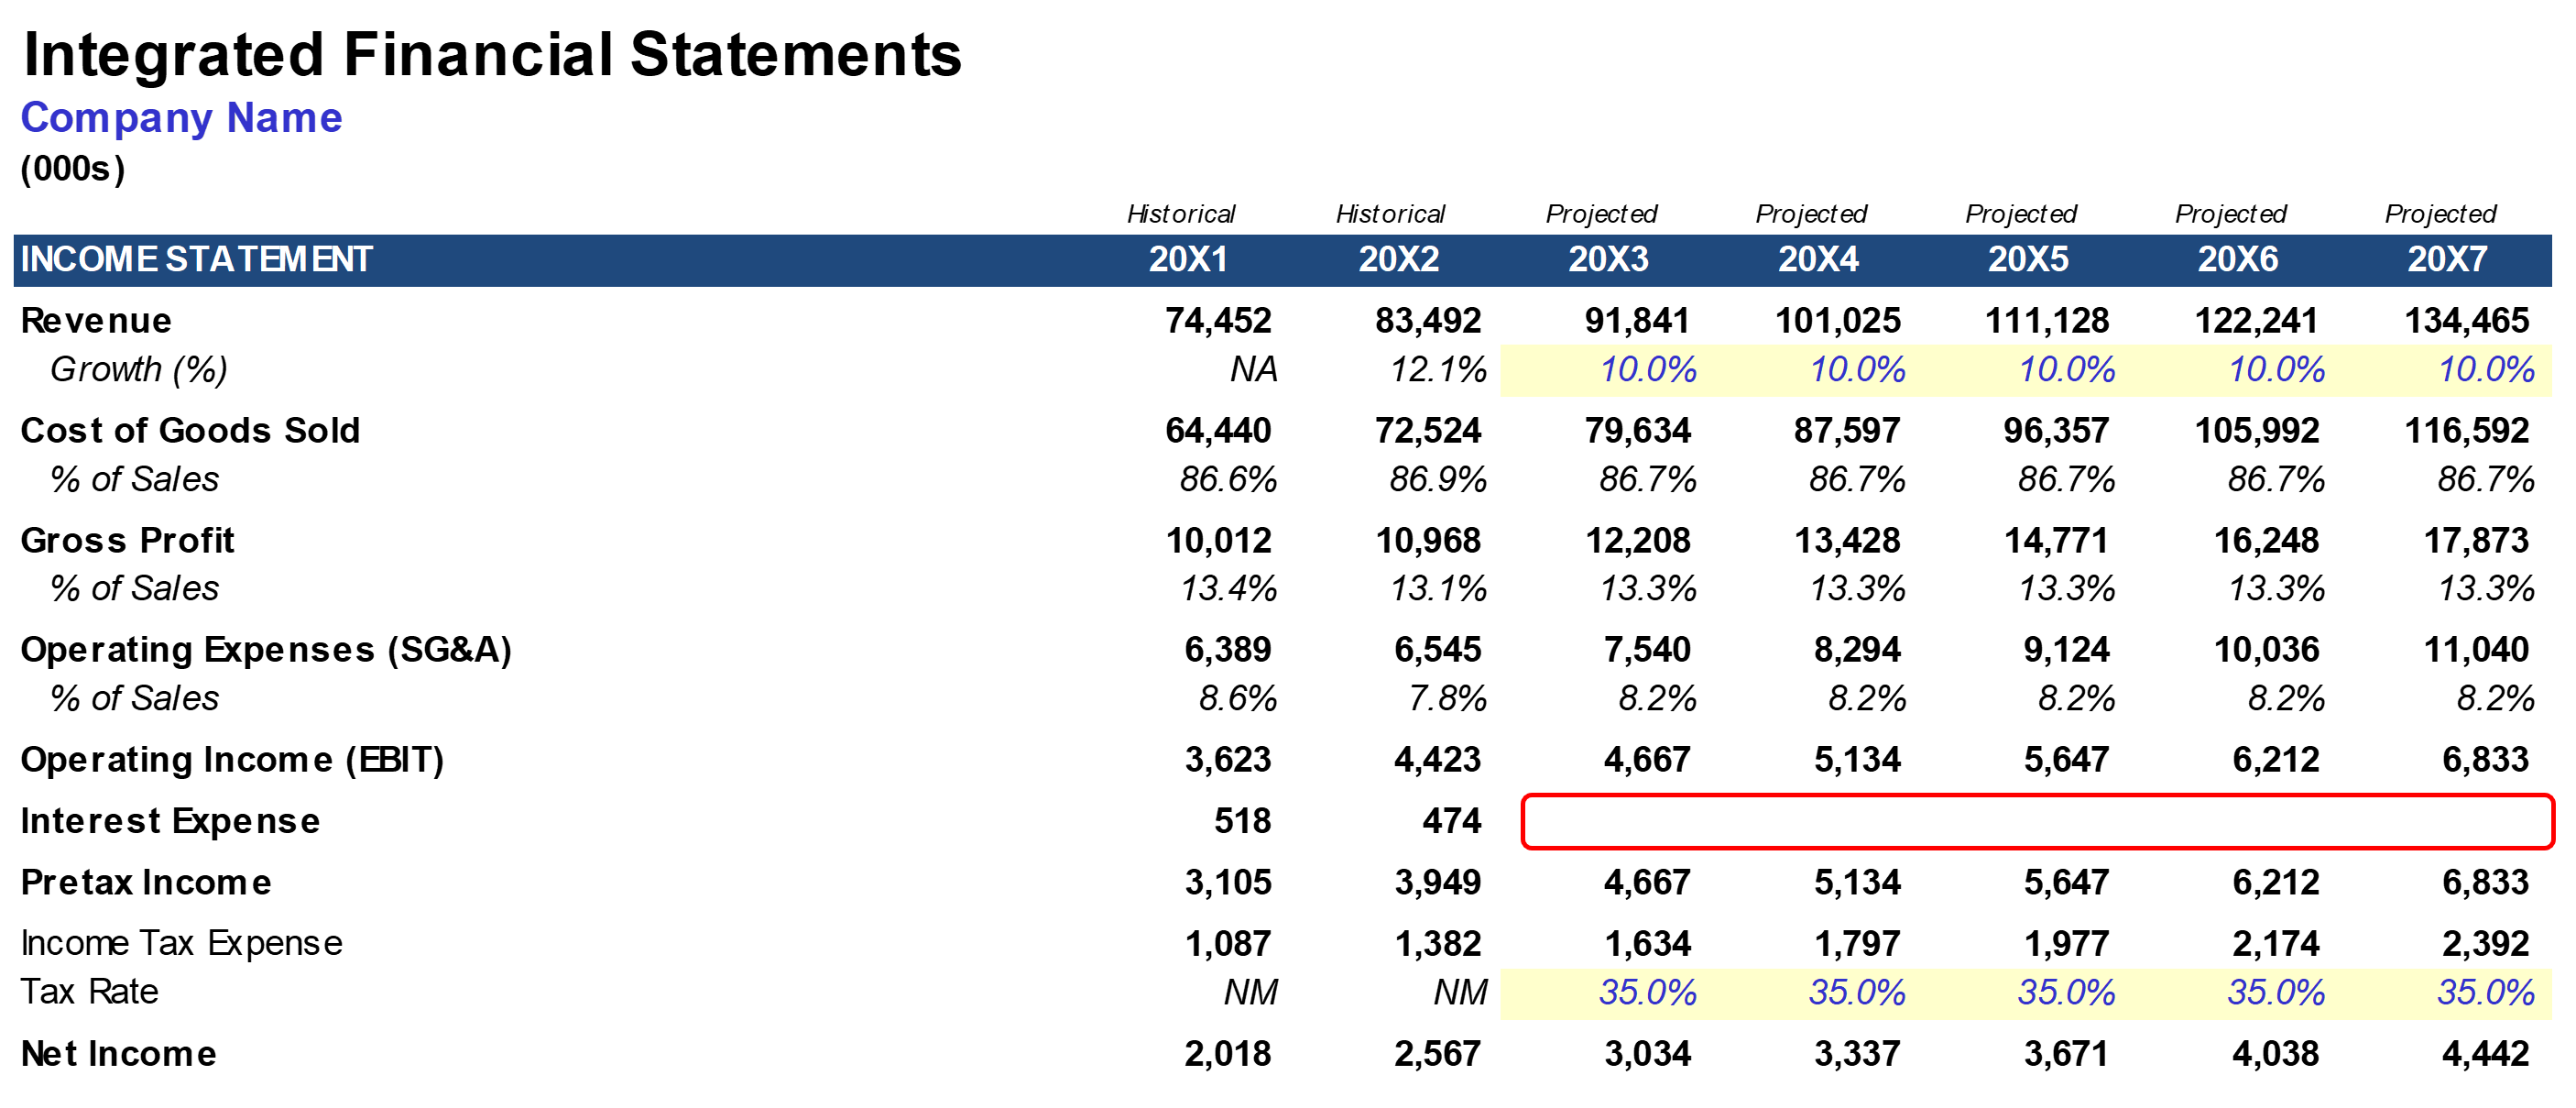Viewport: 2576px width, 1108px height.
Task: Click the 'Company Name' heading
Action: pyautogui.click(x=182, y=118)
